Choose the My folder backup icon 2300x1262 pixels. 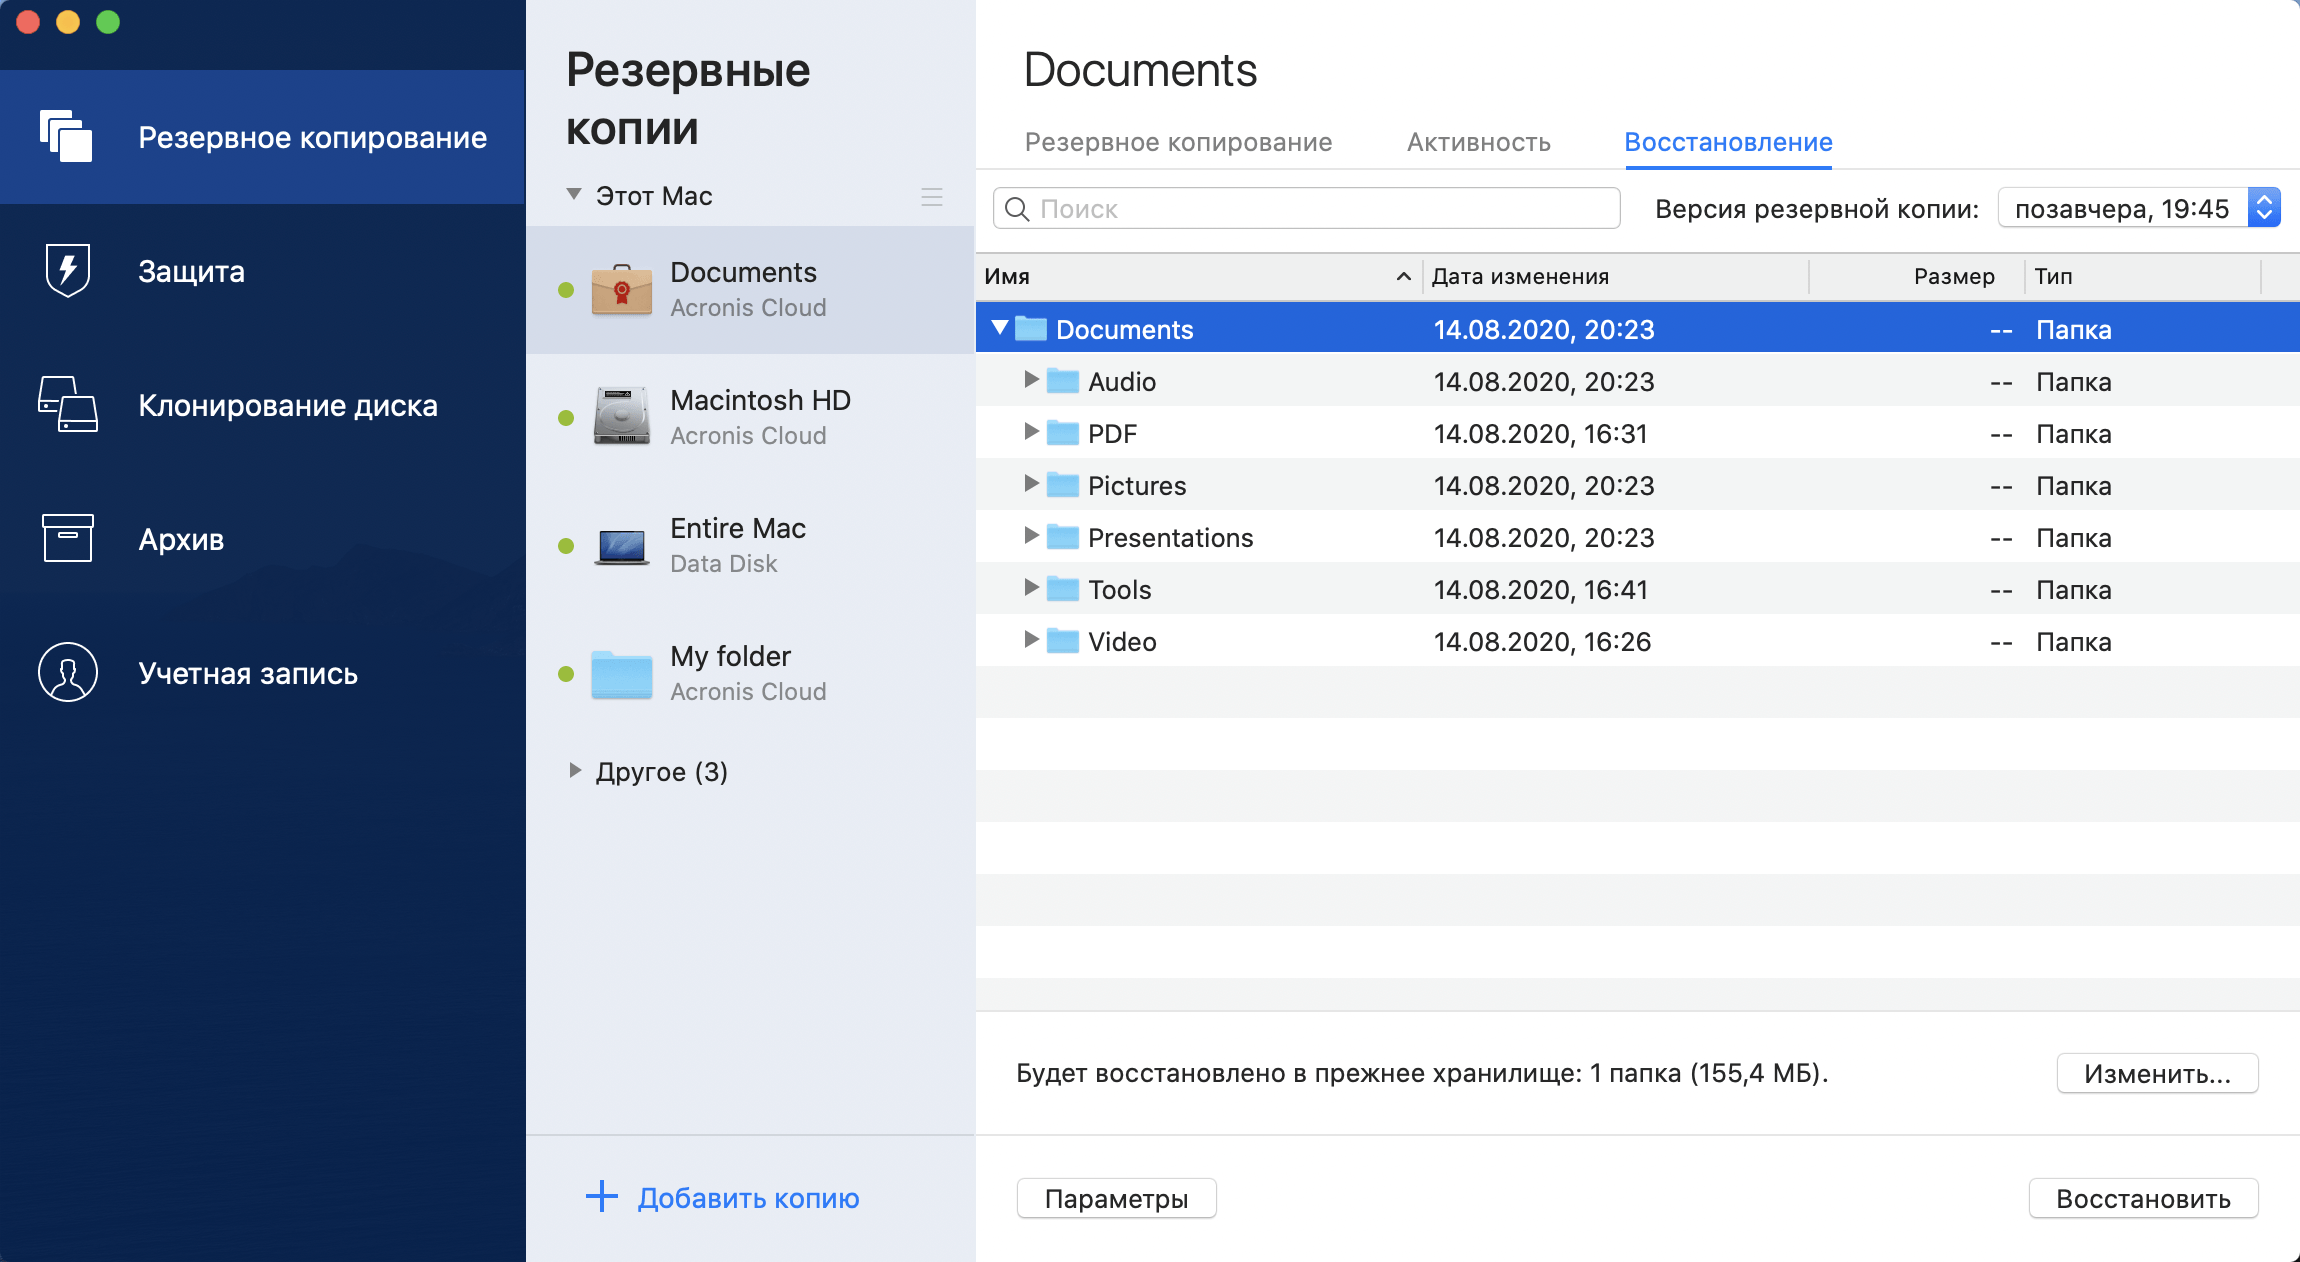pyautogui.click(x=621, y=673)
